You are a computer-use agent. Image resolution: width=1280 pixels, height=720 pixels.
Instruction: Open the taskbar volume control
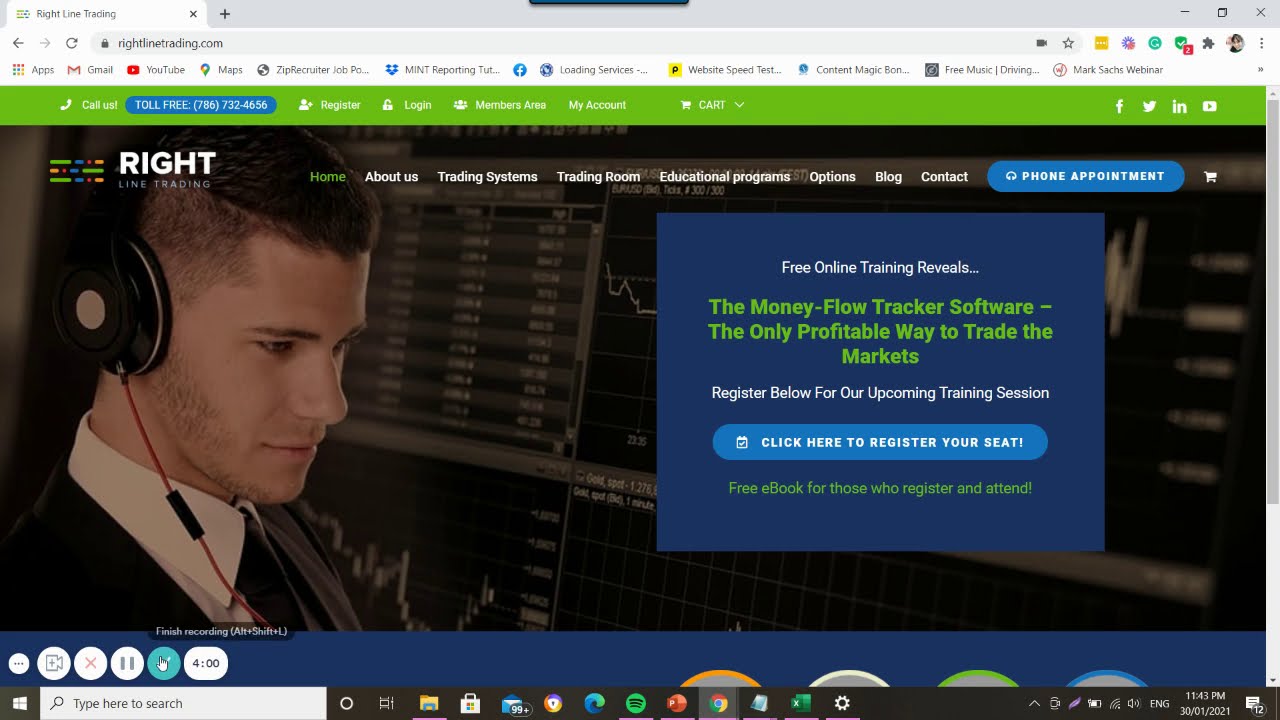click(1133, 703)
